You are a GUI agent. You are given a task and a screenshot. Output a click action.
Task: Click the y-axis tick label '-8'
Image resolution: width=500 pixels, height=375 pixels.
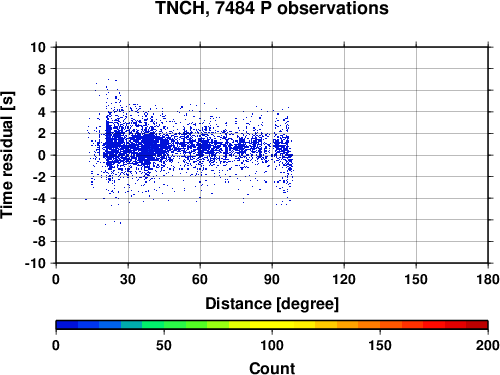39,242
